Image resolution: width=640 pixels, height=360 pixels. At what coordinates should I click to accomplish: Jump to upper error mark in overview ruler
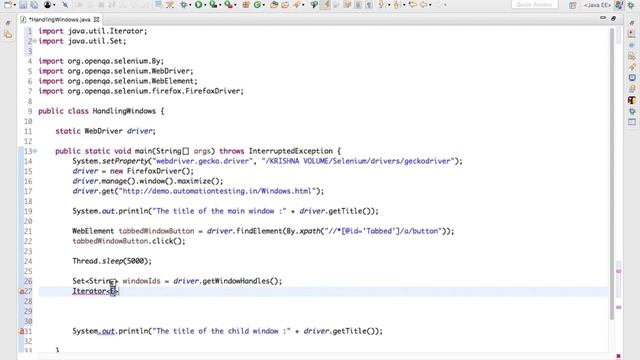(x=618, y=271)
